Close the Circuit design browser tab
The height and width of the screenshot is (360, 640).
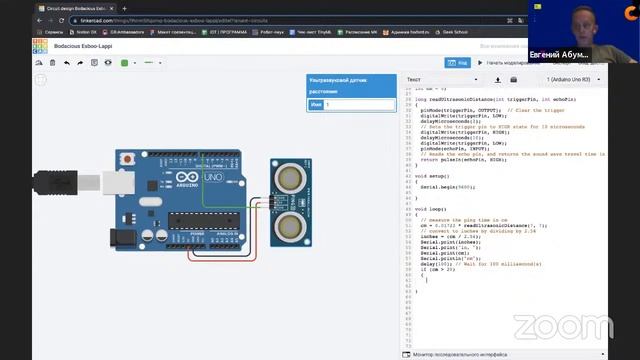[x=111, y=8]
